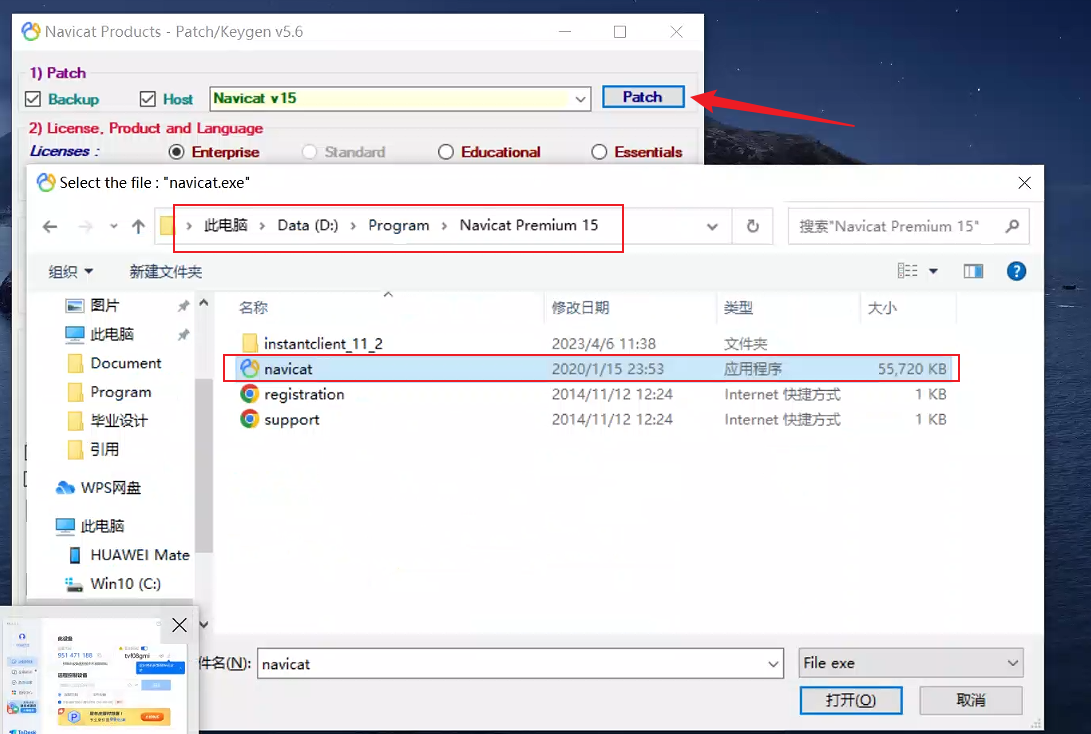Expand the file name dropdown arrow

773,664
